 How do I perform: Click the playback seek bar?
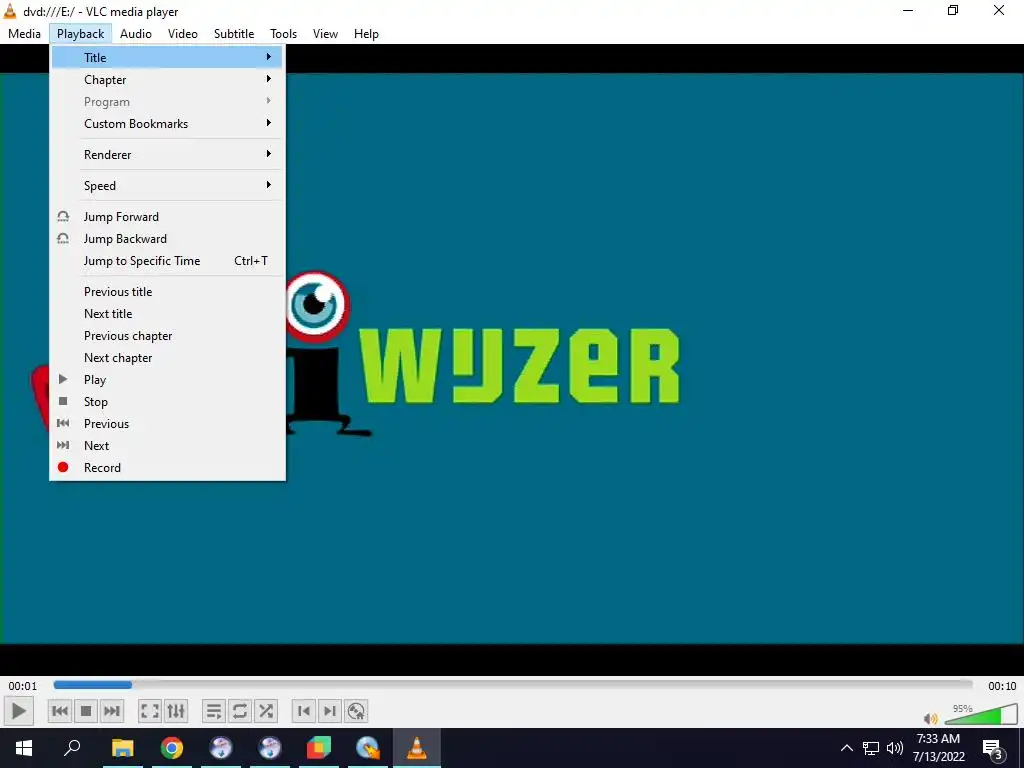click(x=513, y=685)
